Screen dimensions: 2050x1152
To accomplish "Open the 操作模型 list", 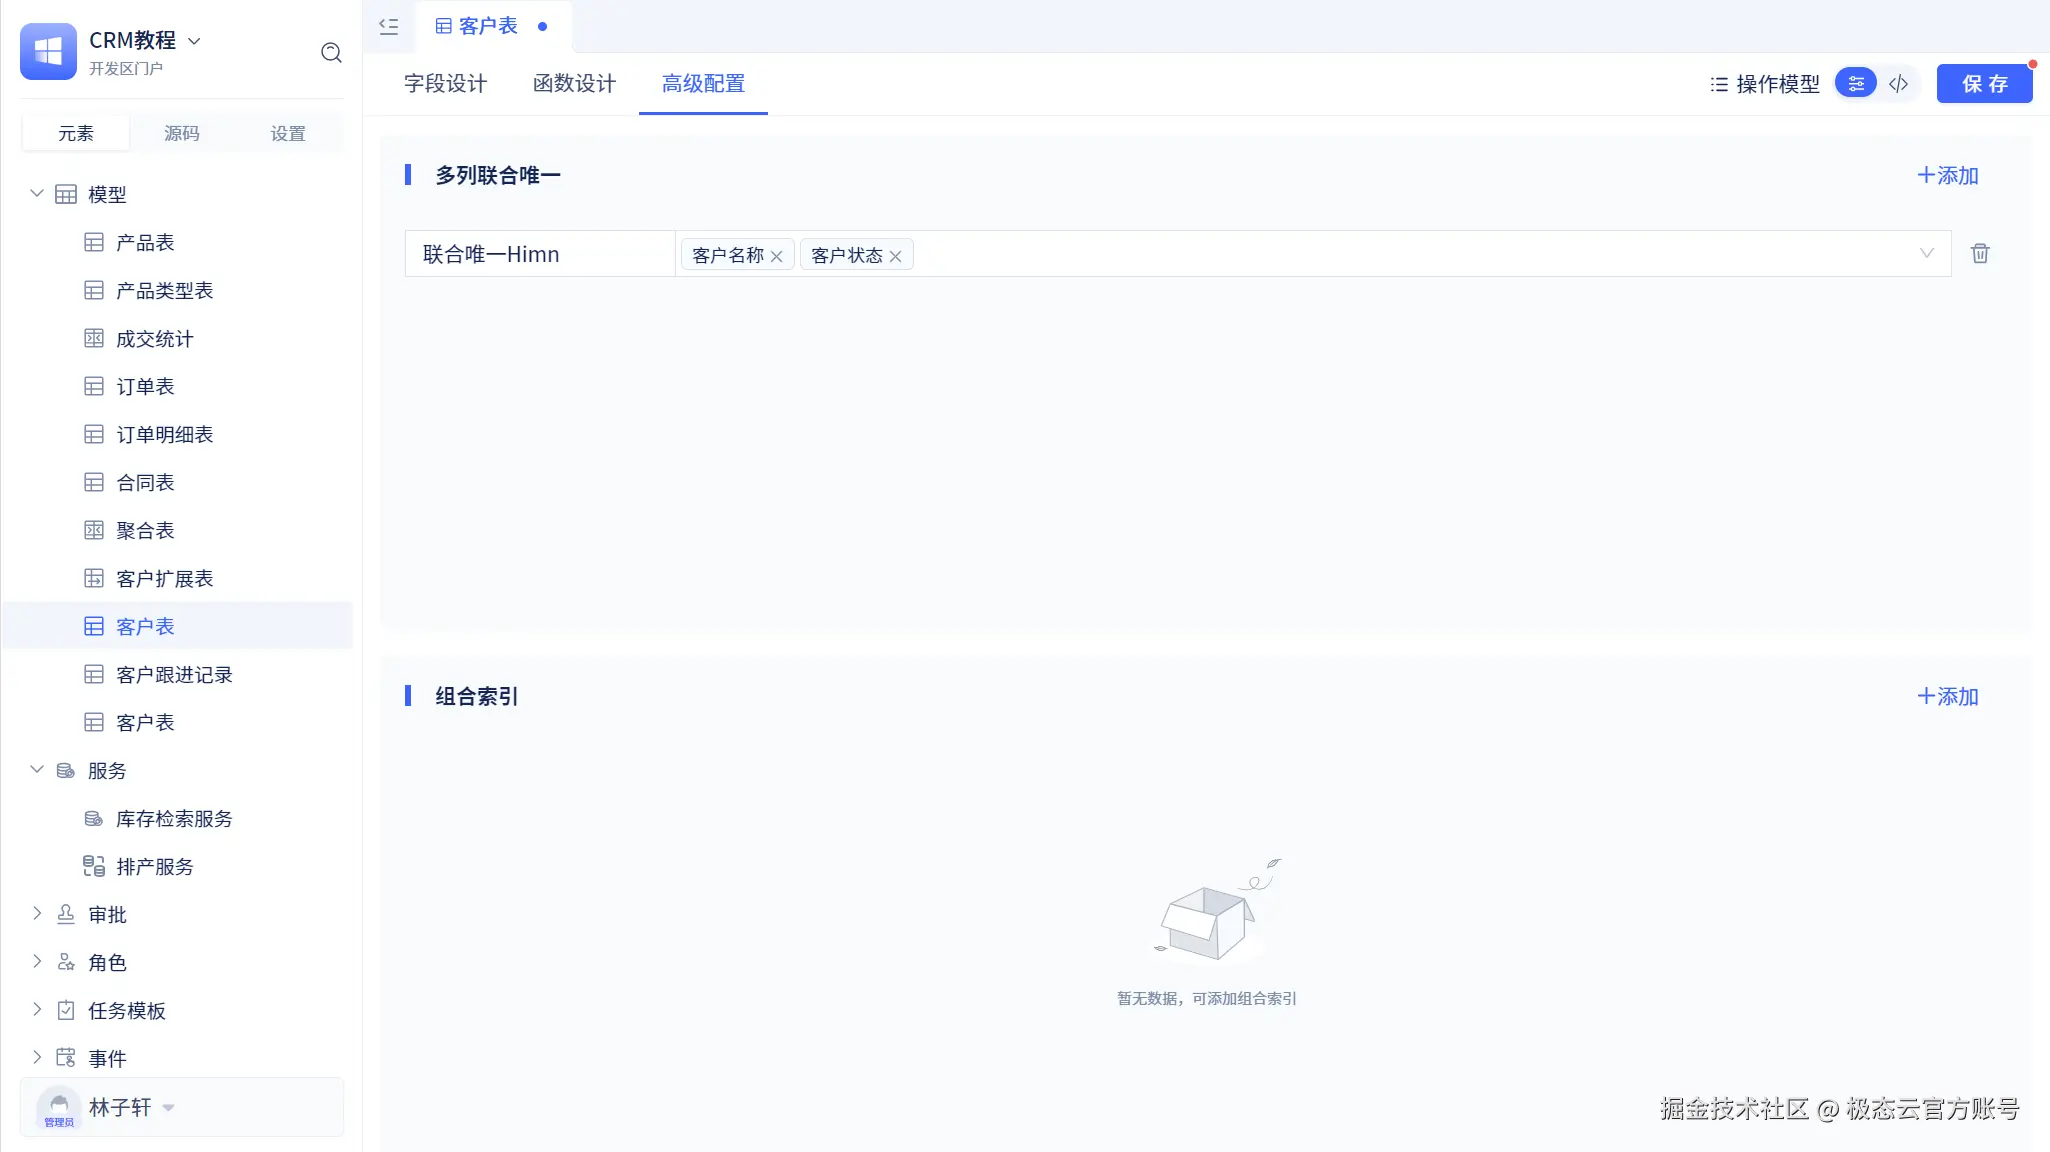I will 1765,84.
